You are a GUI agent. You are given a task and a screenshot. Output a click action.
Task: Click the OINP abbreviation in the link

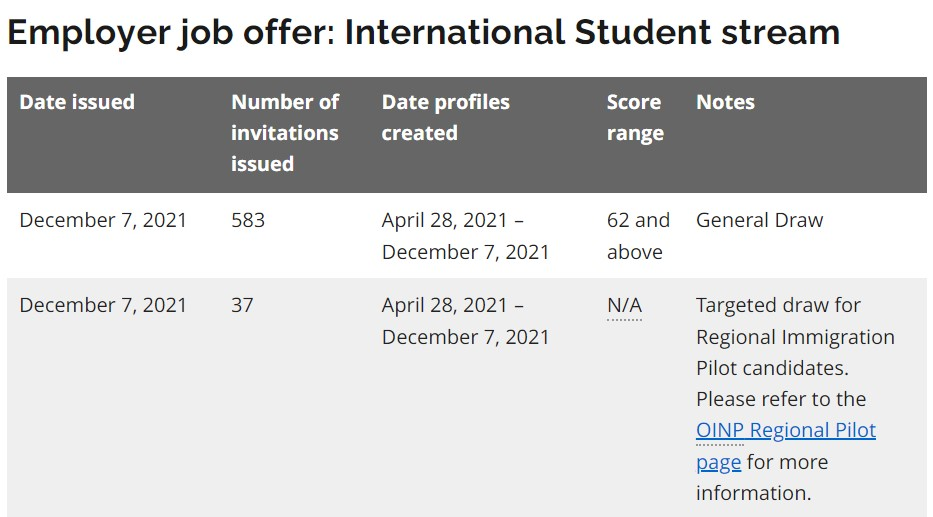point(720,430)
